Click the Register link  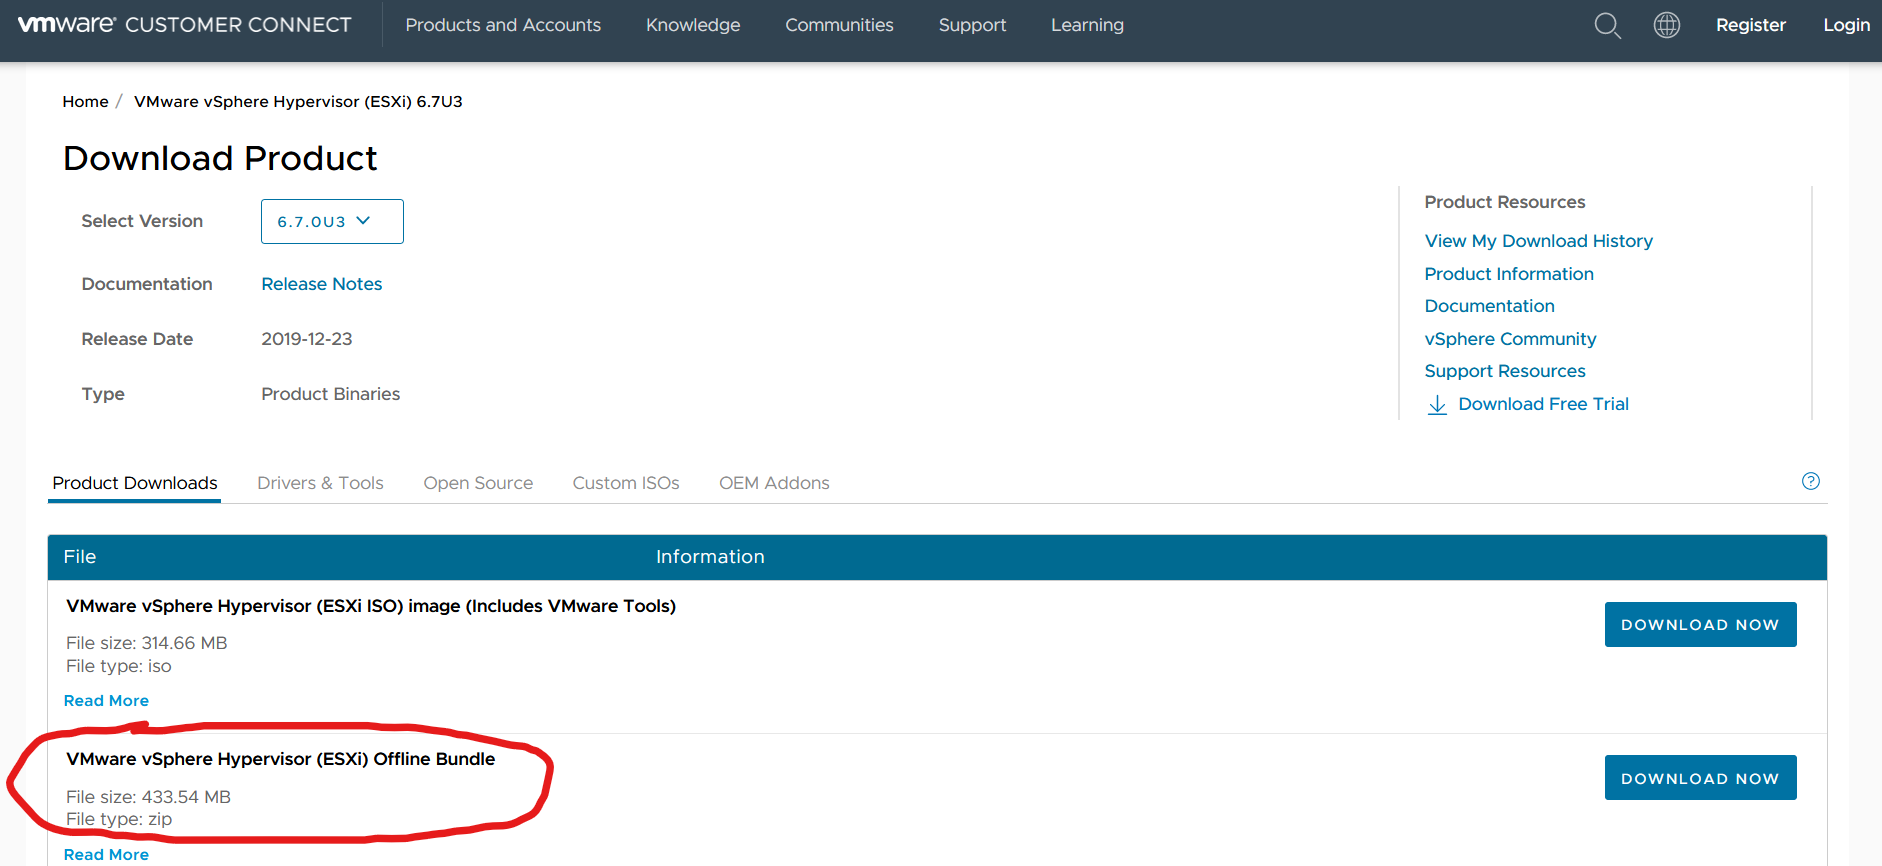tap(1751, 25)
